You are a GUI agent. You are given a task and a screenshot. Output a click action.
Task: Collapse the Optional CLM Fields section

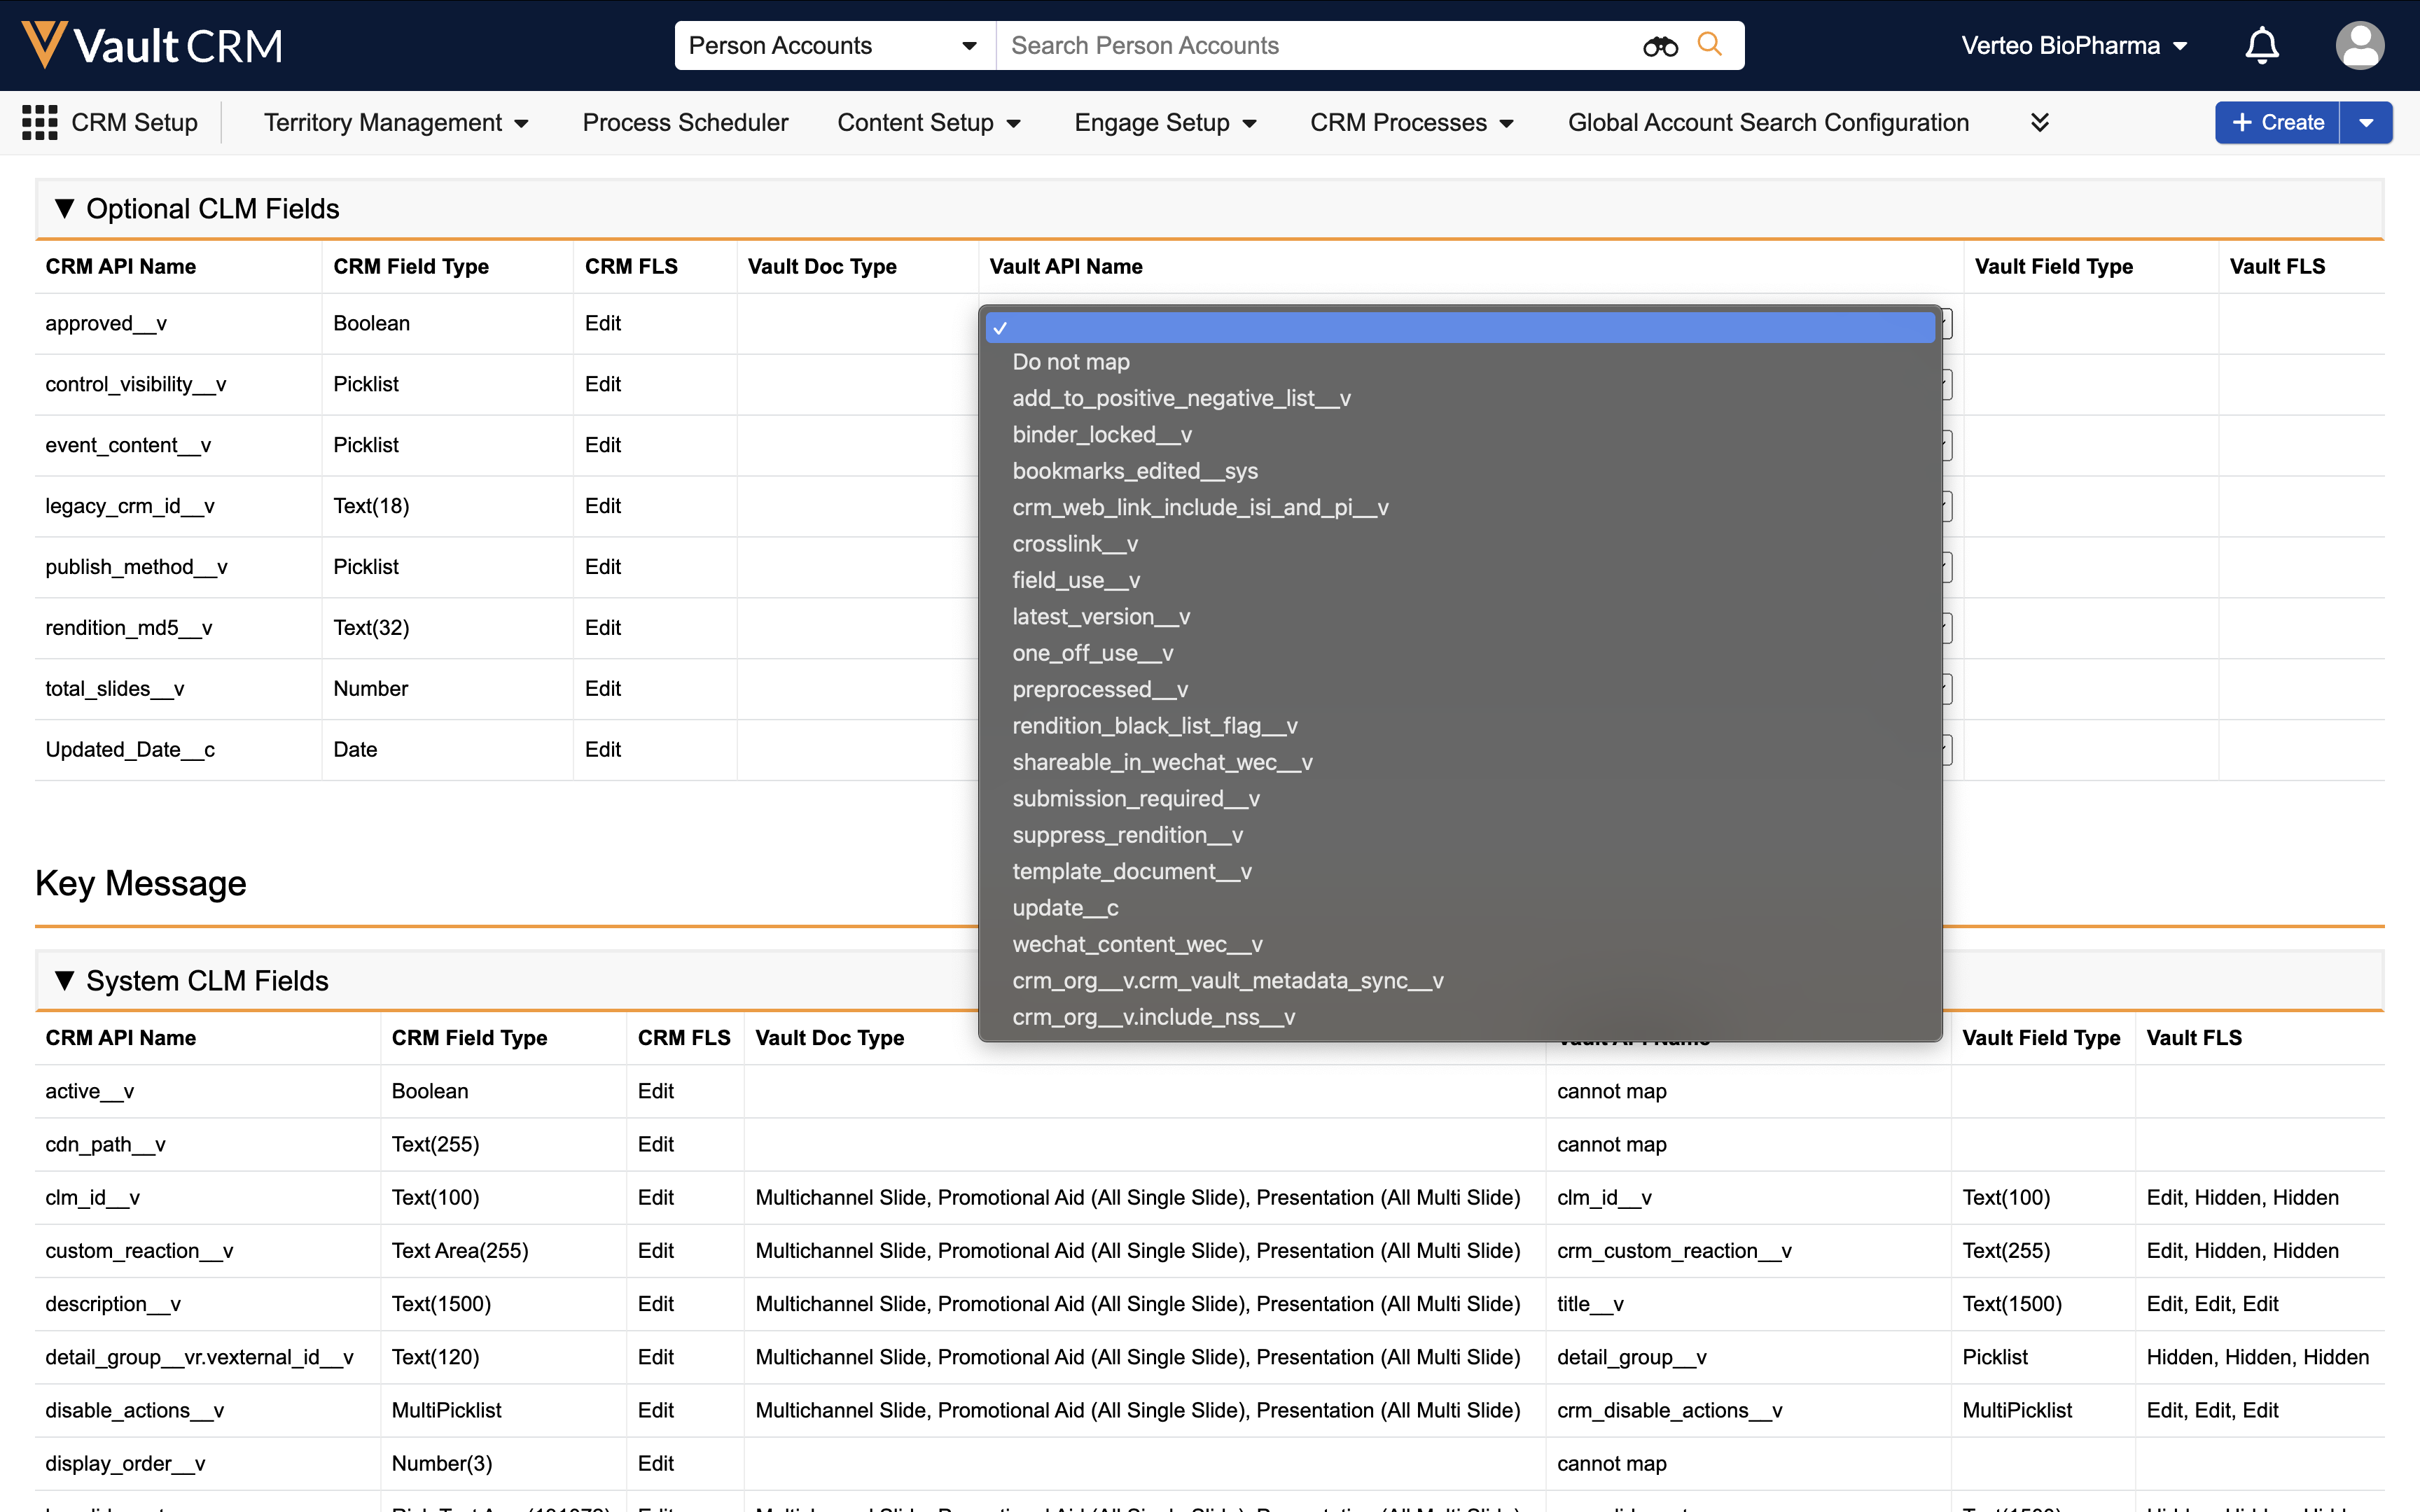[65, 208]
